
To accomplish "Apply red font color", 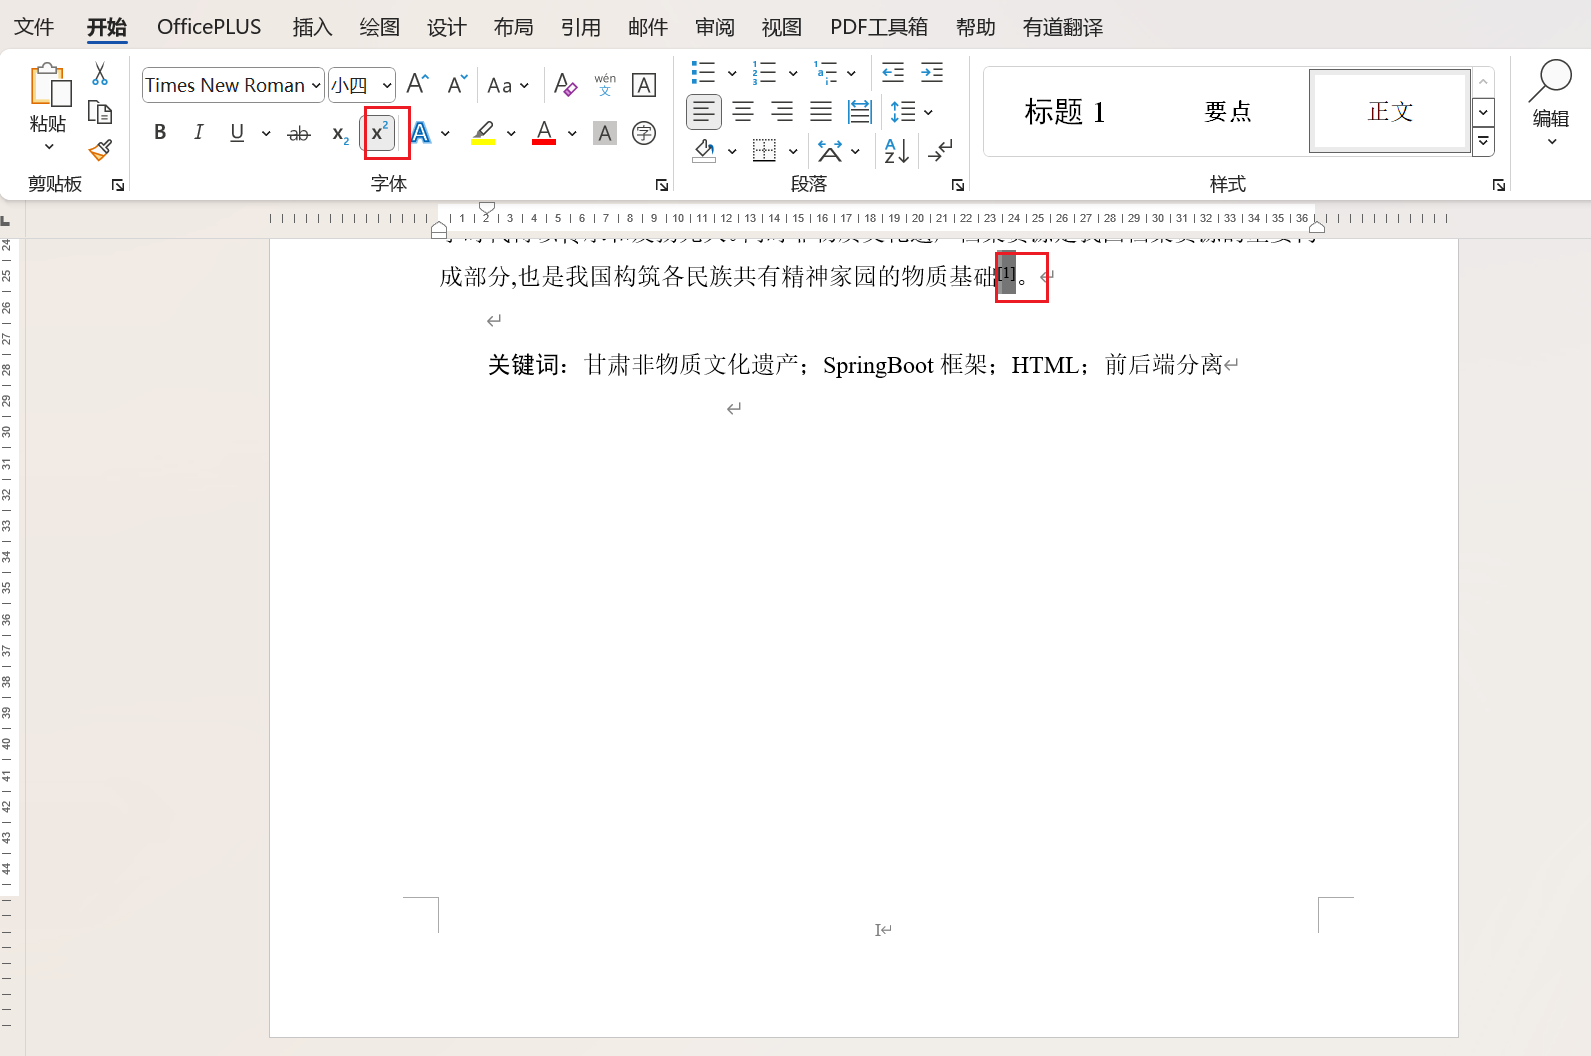I will 544,133.
